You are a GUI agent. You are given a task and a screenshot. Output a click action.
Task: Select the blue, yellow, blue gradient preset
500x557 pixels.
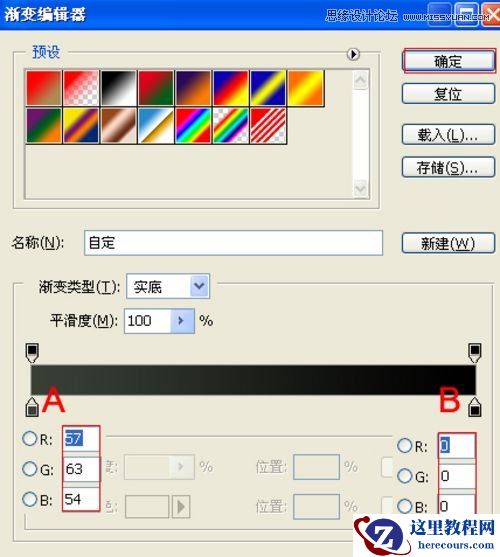pos(268,88)
